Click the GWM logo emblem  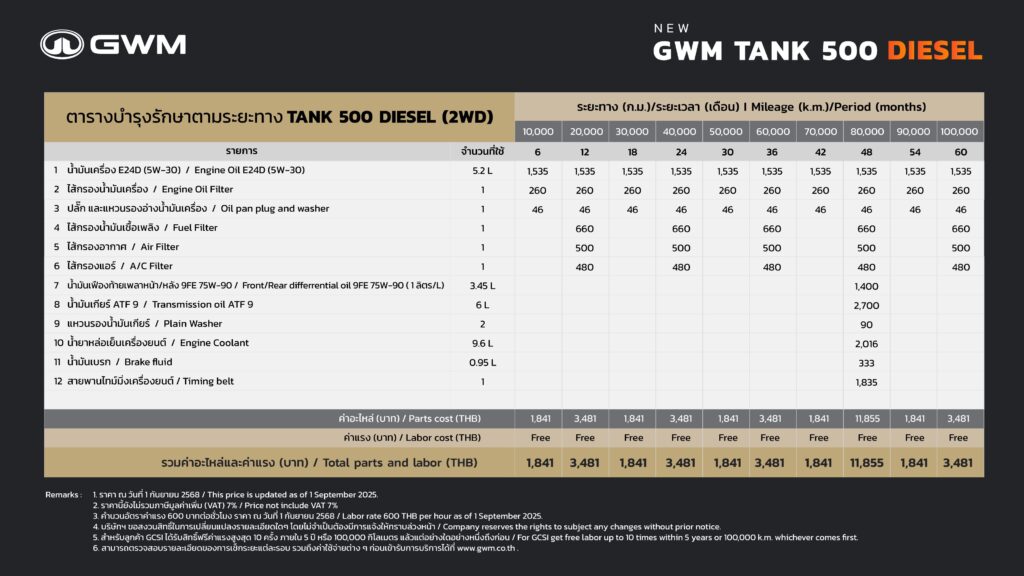[x=62, y=44]
